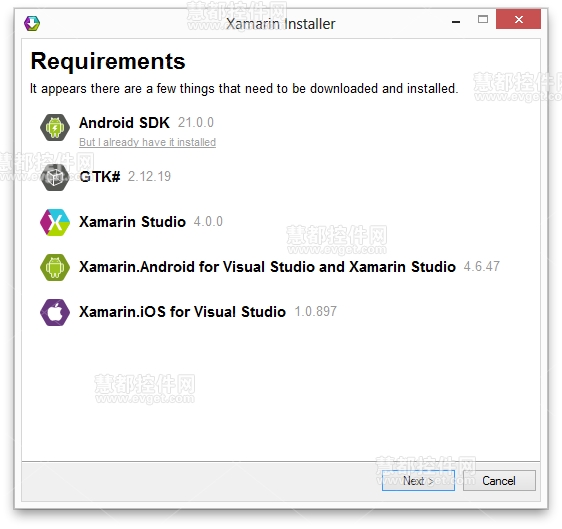Click the Xamarin.Android version 4.6.47
The width and height of the screenshot is (562, 529).
pos(481,266)
